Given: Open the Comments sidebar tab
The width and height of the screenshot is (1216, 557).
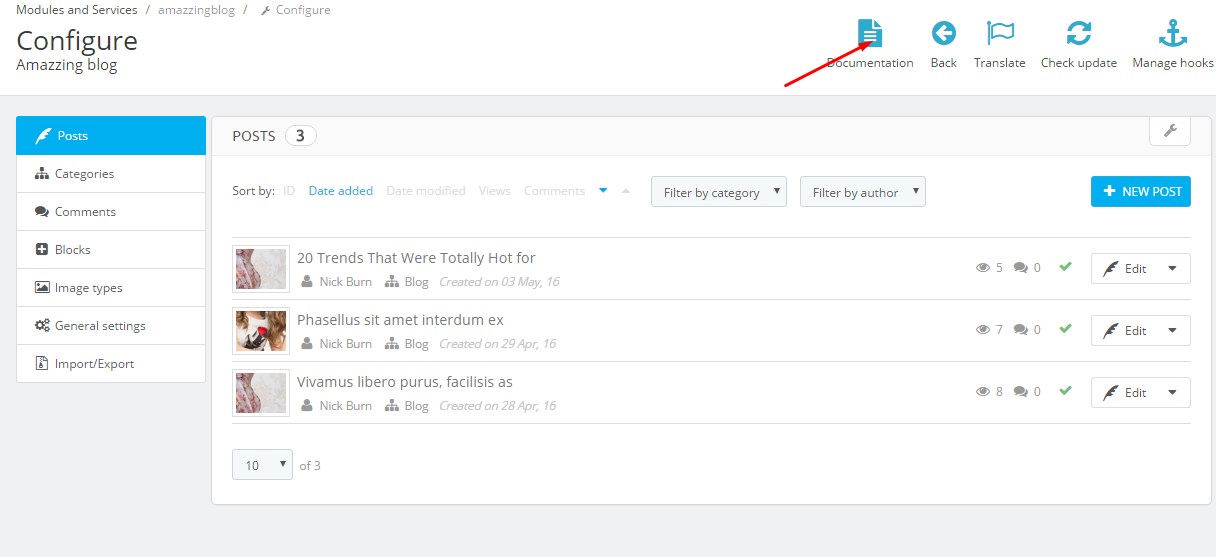Looking at the screenshot, I should point(111,211).
